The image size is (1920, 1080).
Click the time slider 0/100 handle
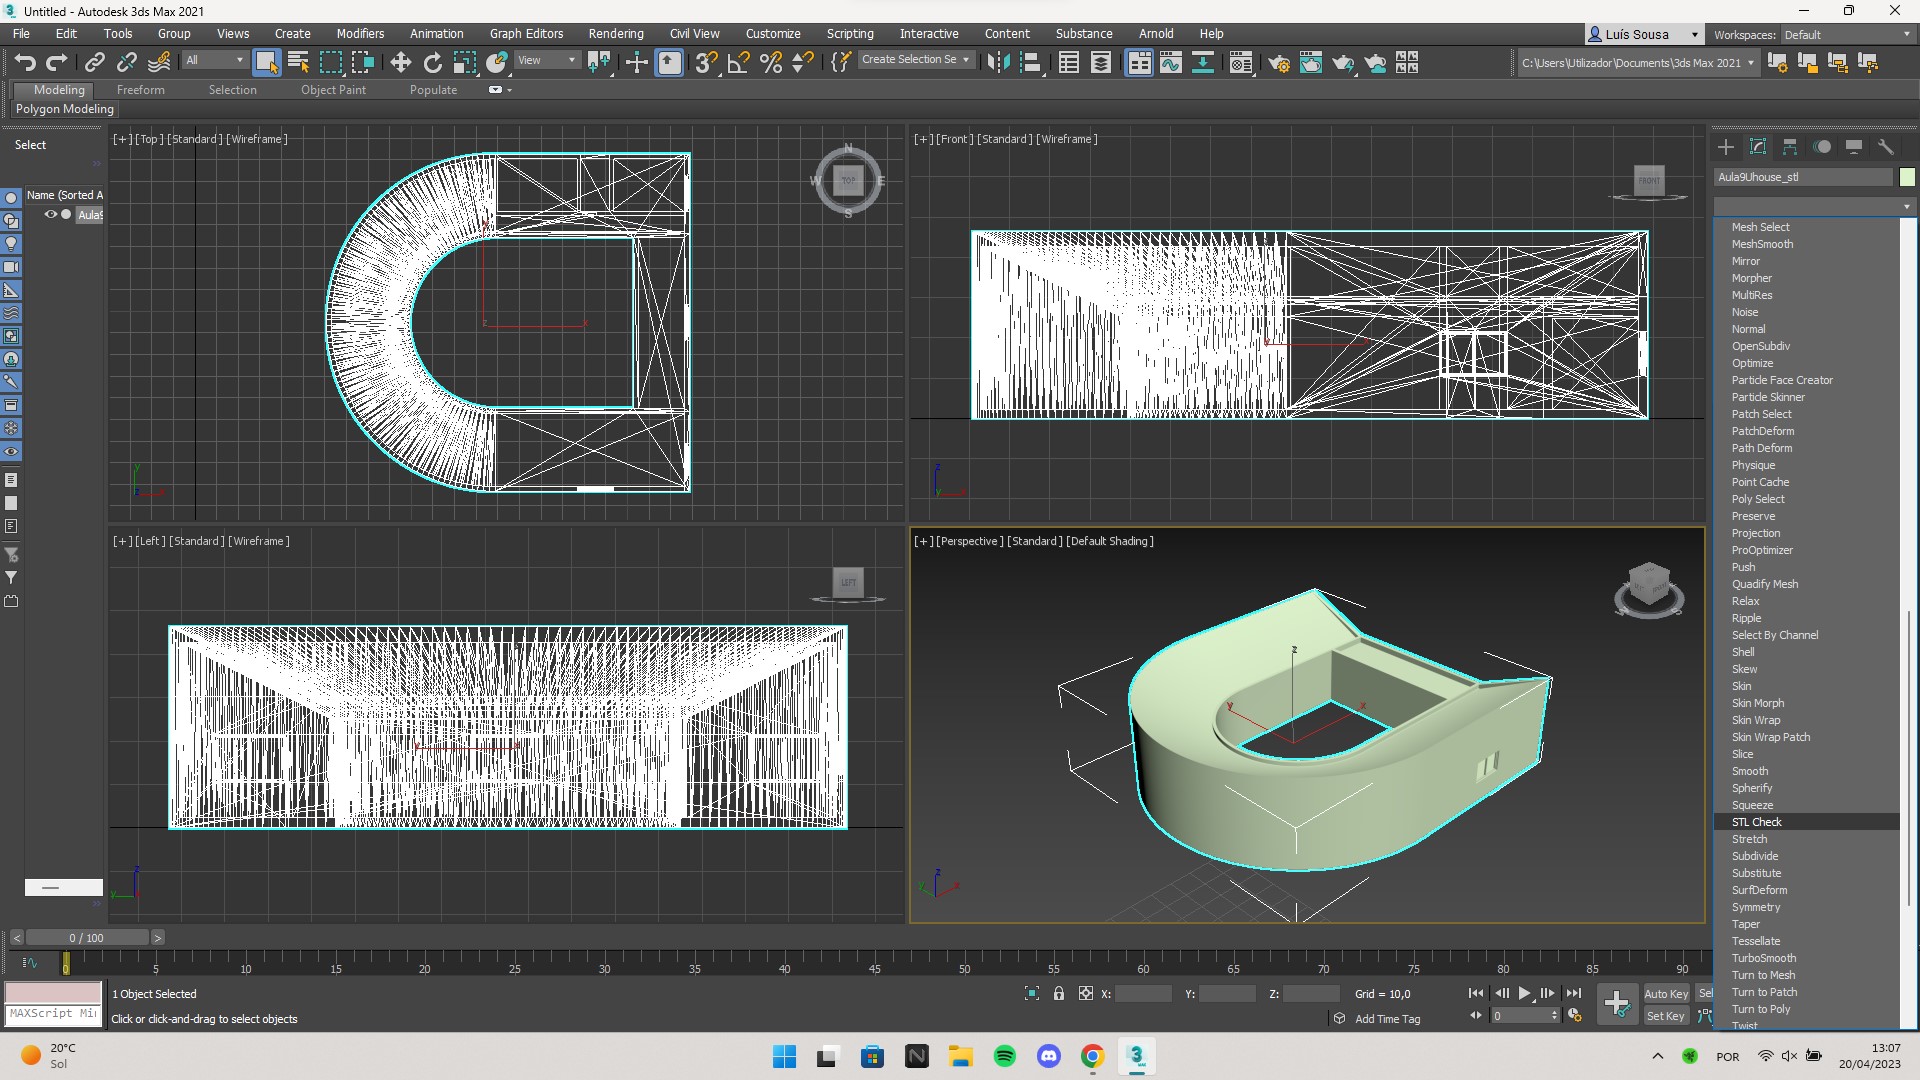[87, 938]
